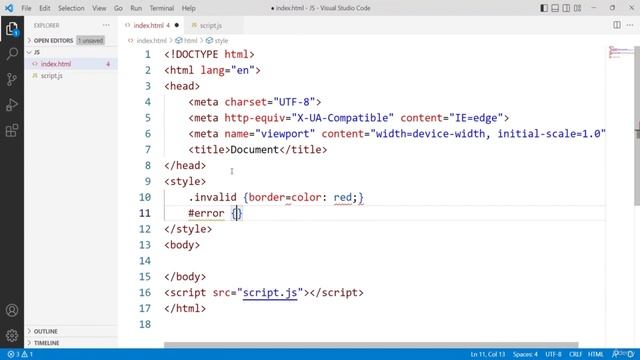Click the UTF-8 encoding status item
This screenshot has height=360, width=640.
(553, 354)
